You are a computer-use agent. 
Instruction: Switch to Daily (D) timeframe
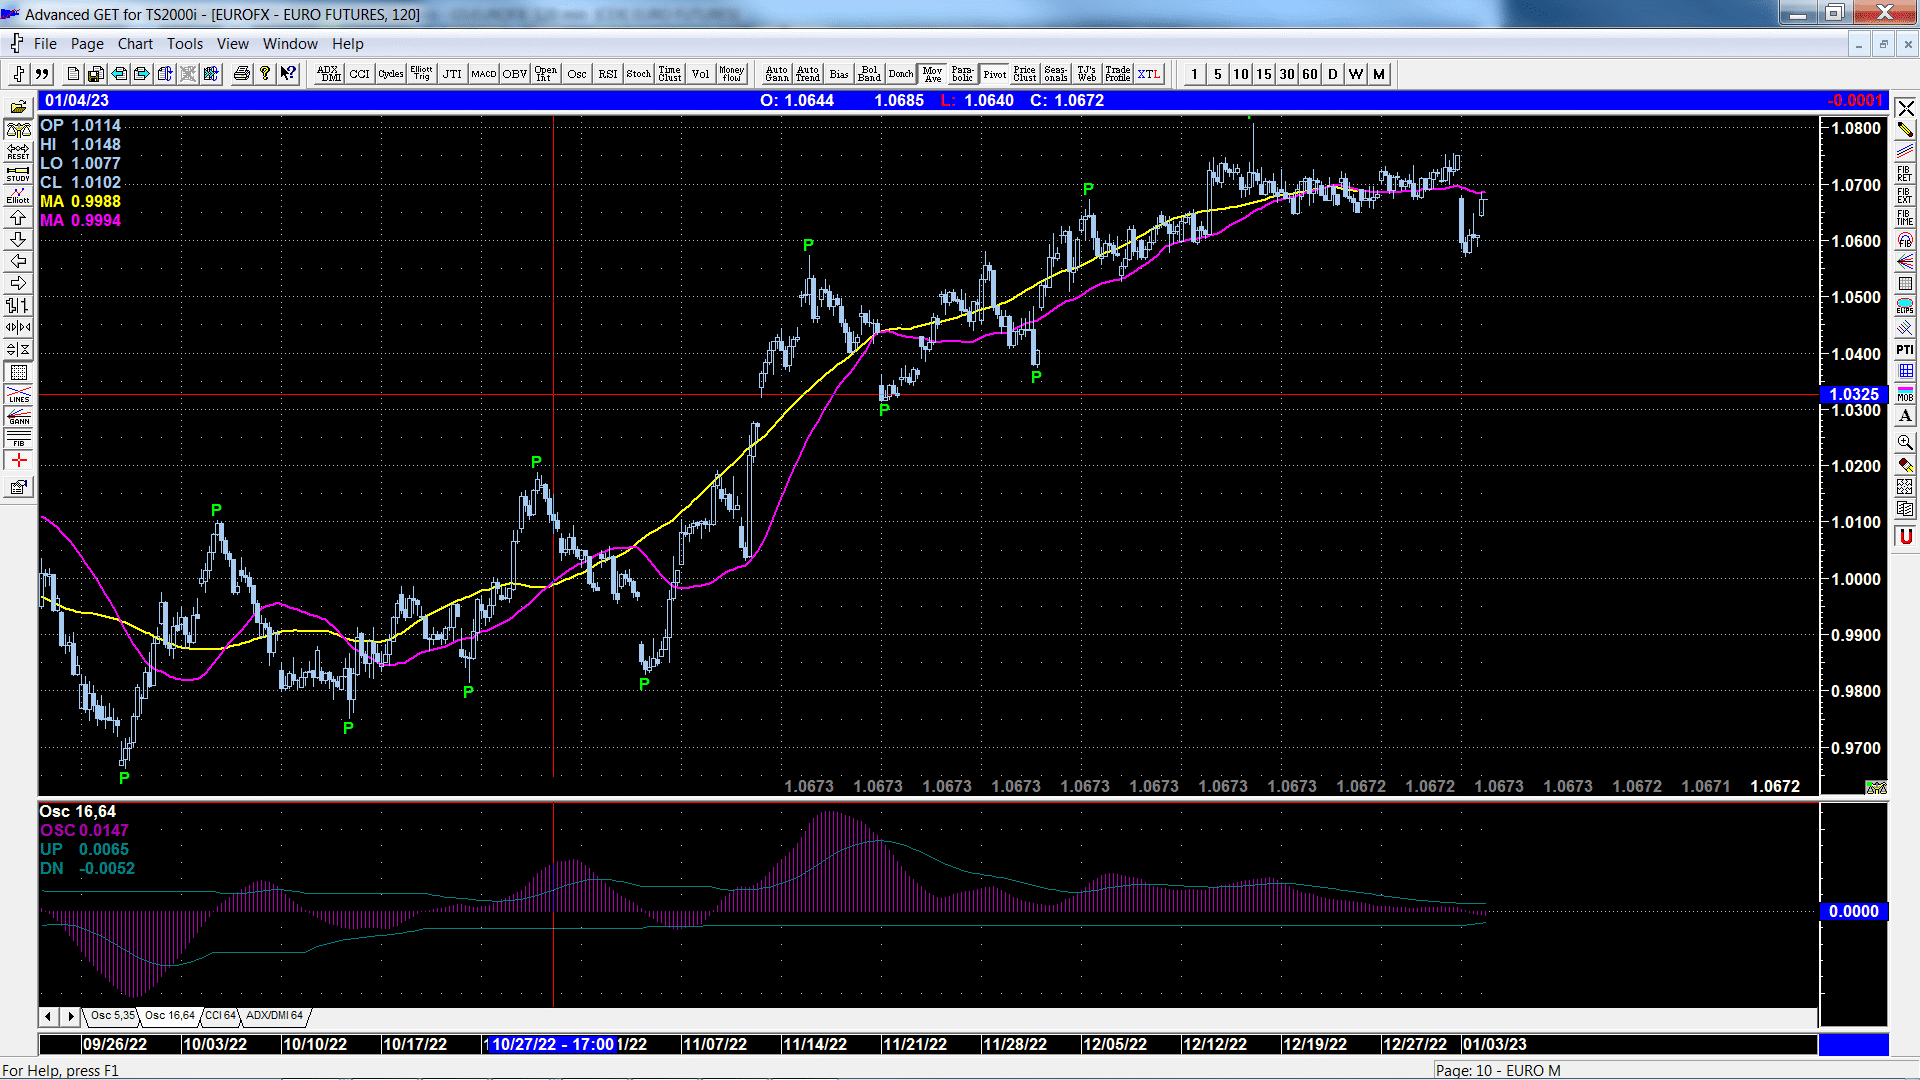(1333, 74)
